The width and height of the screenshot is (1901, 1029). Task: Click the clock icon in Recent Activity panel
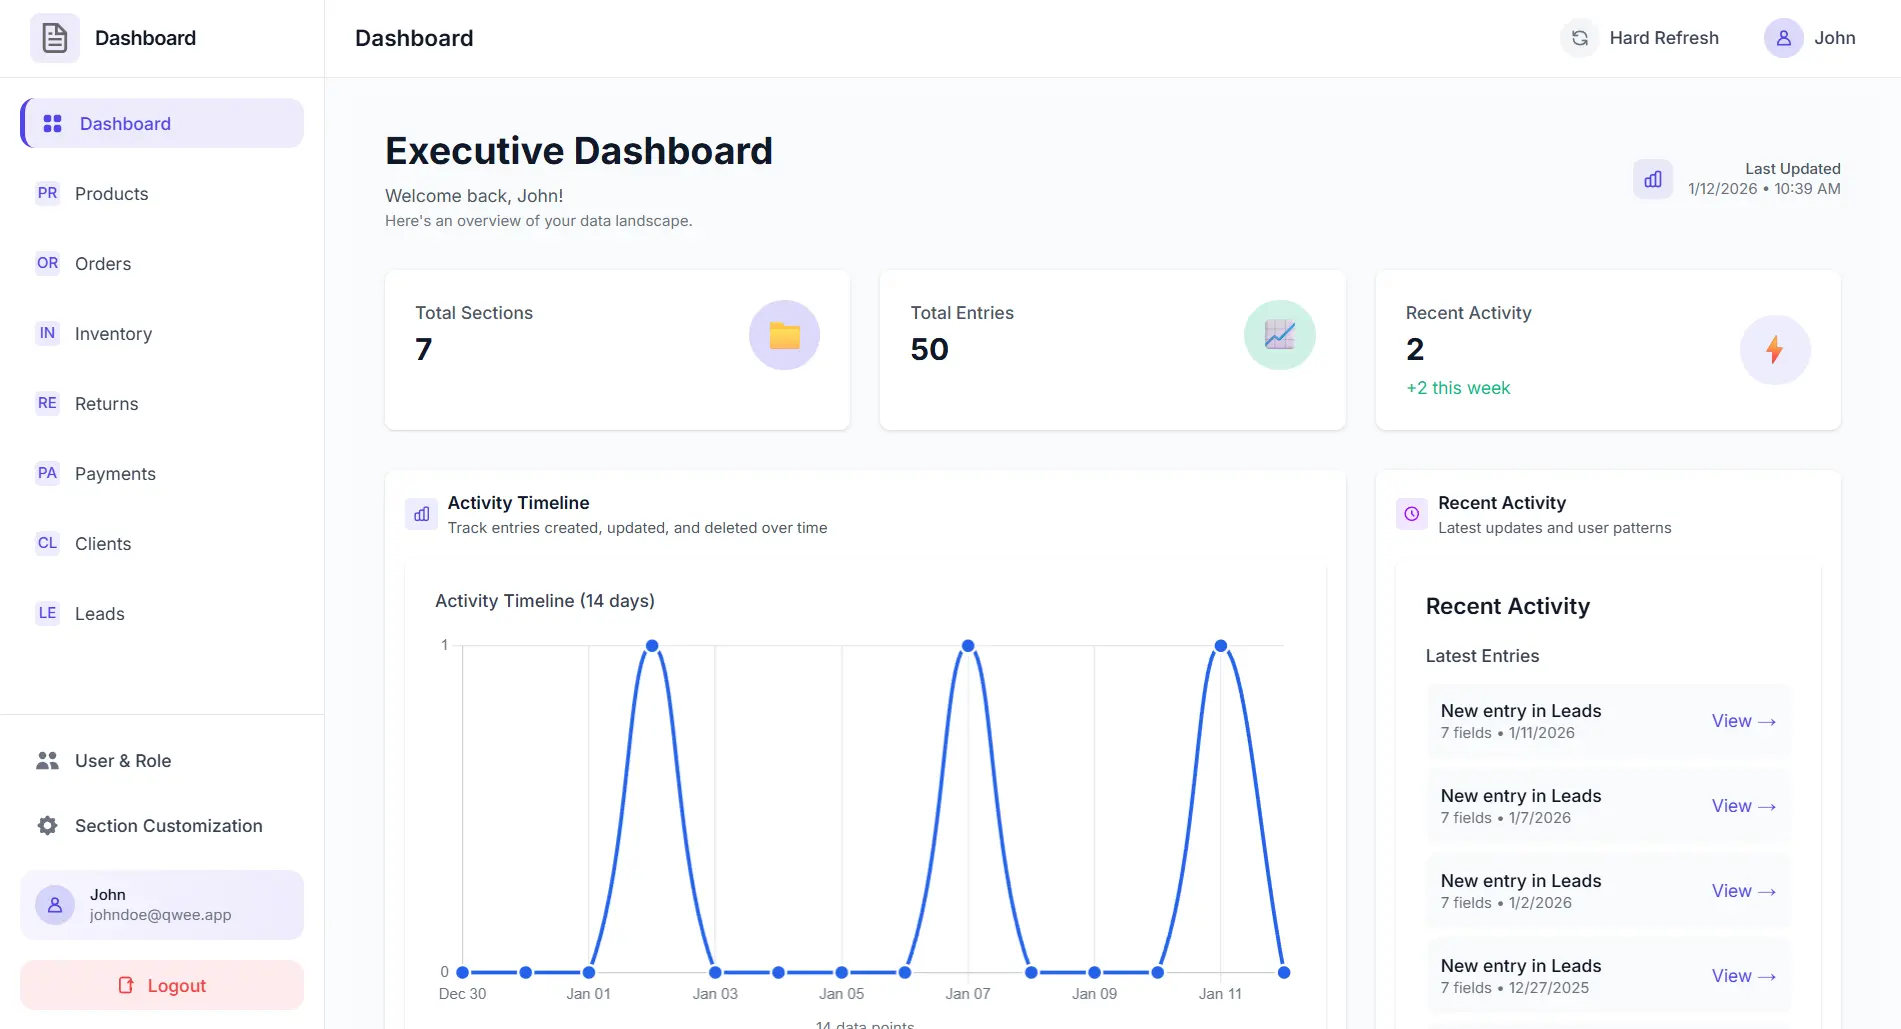tap(1410, 513)
